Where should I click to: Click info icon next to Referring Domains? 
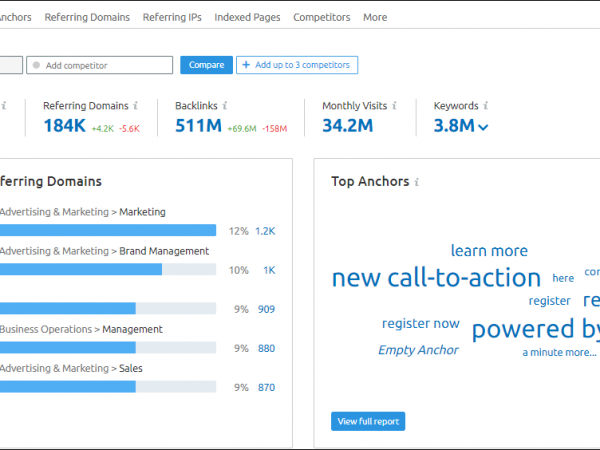(135, 105)
